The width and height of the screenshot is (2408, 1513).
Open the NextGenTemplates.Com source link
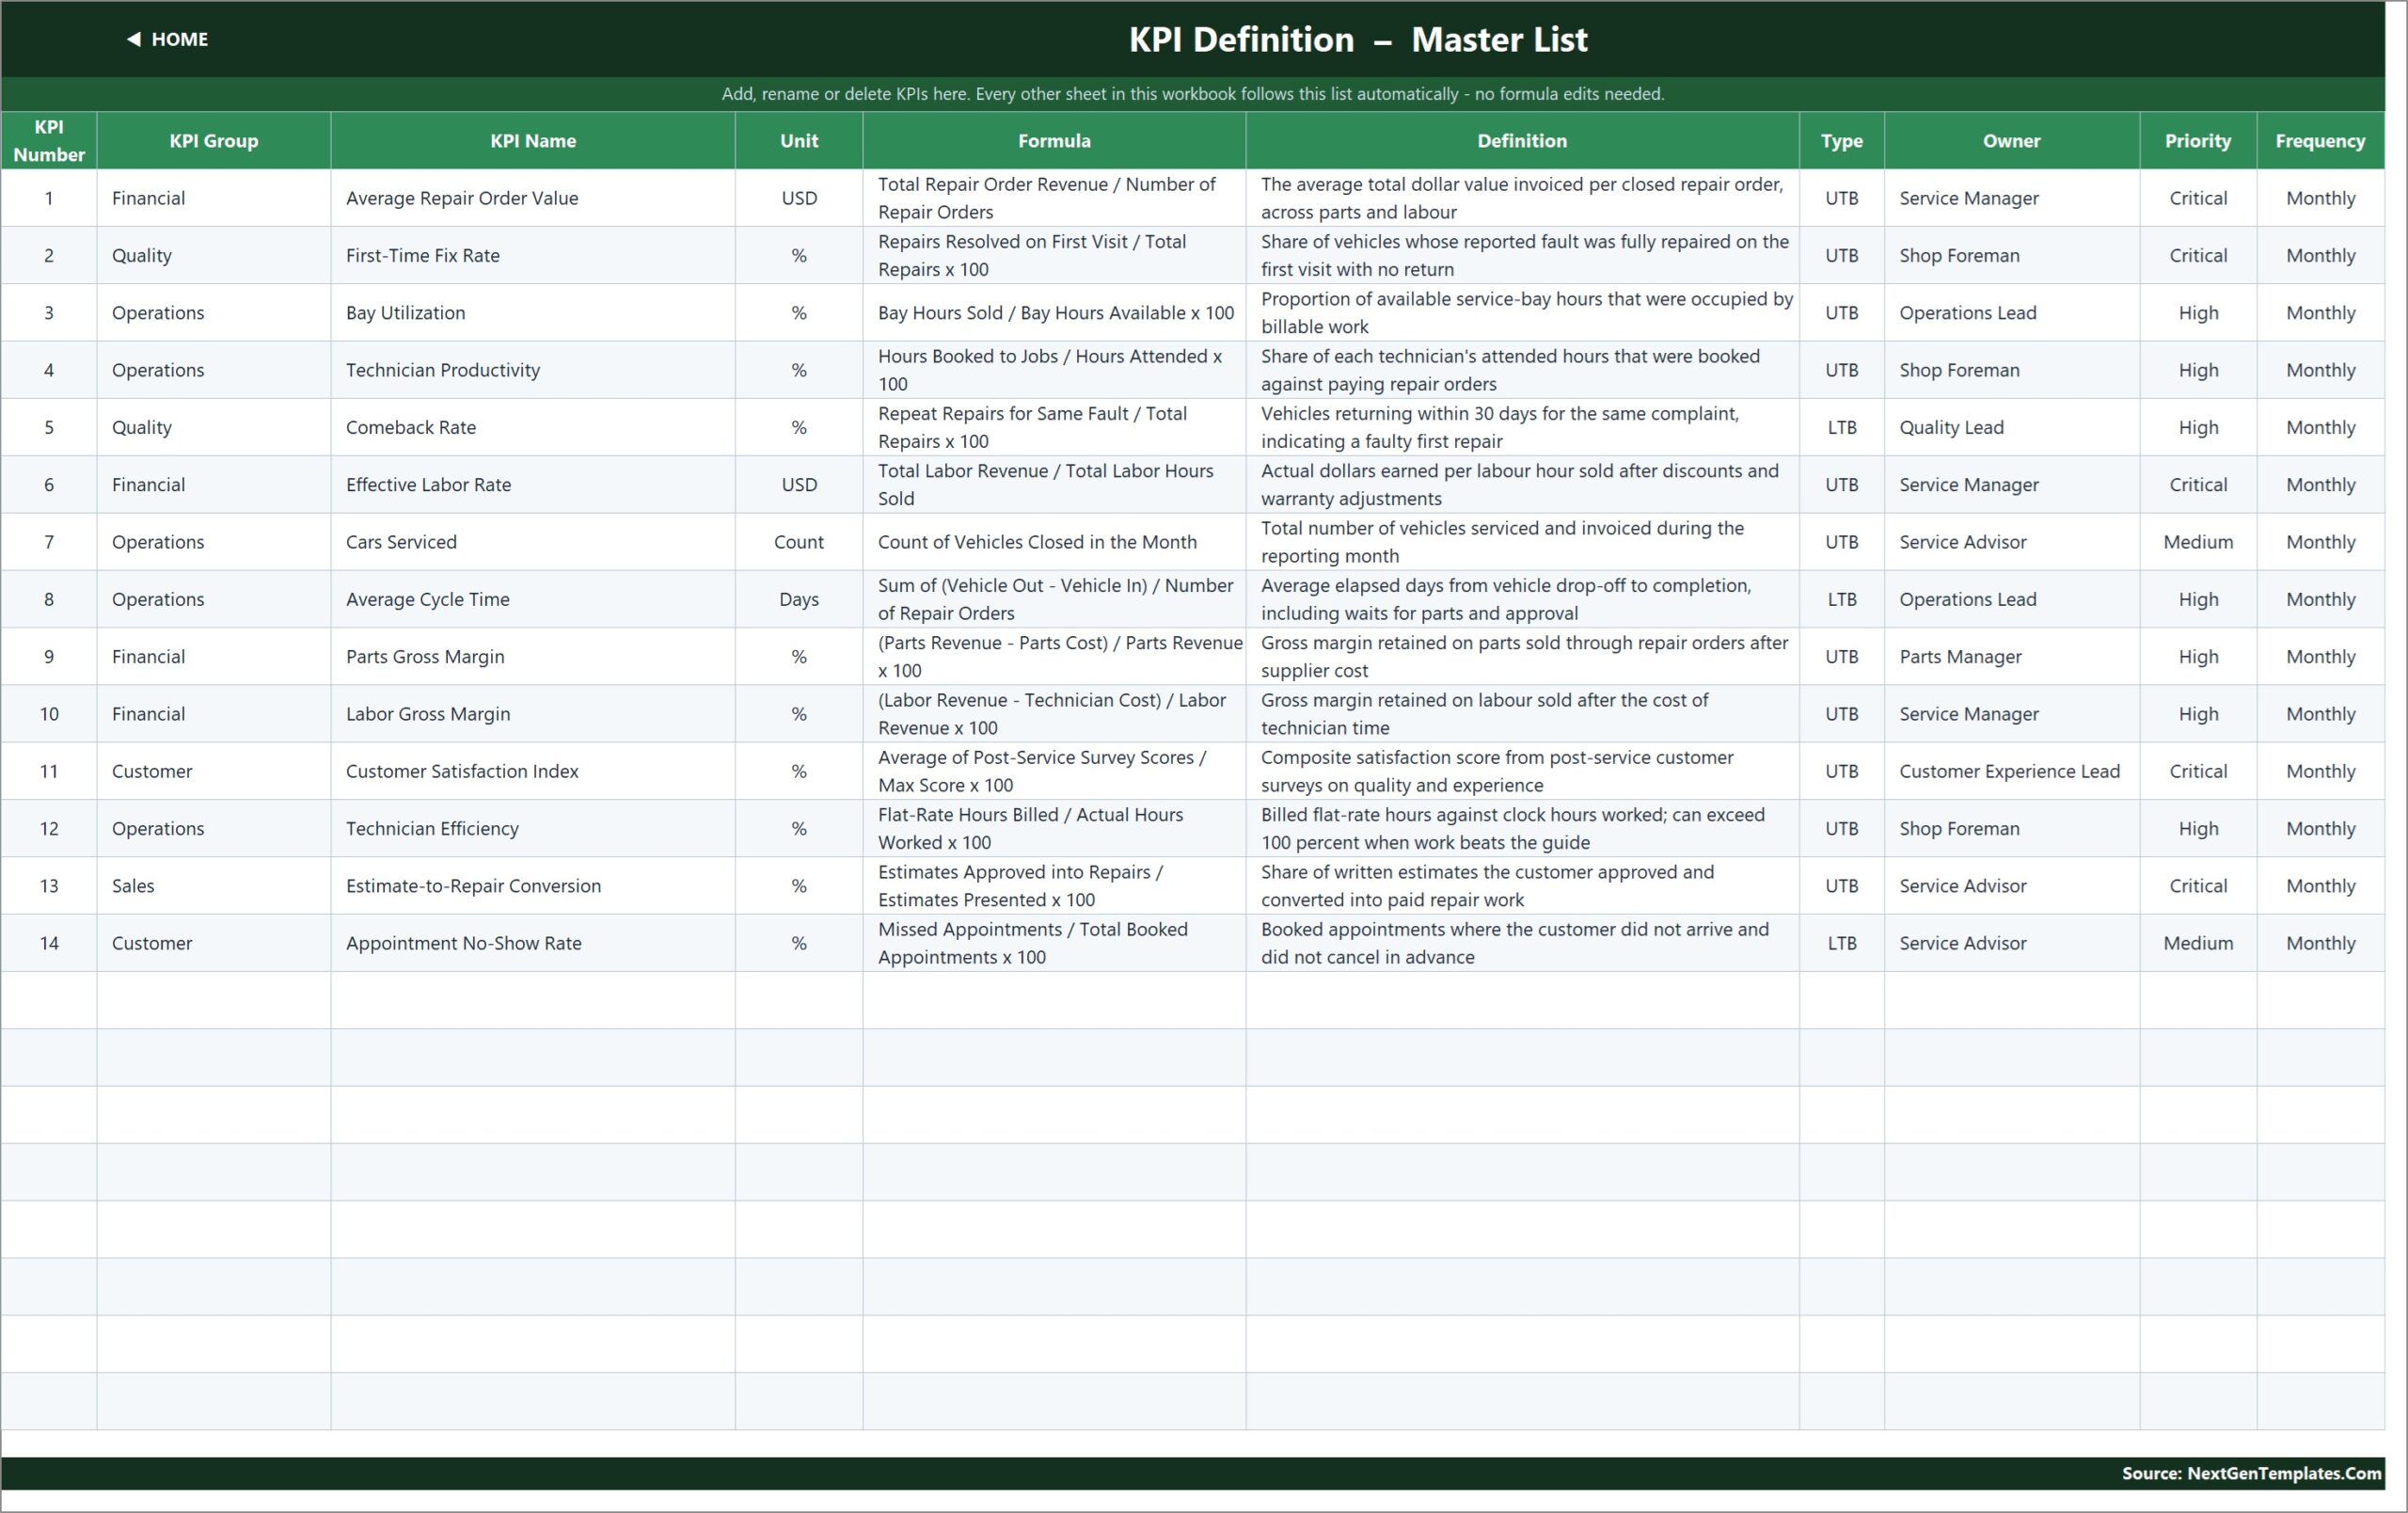coord(2251,1473)
